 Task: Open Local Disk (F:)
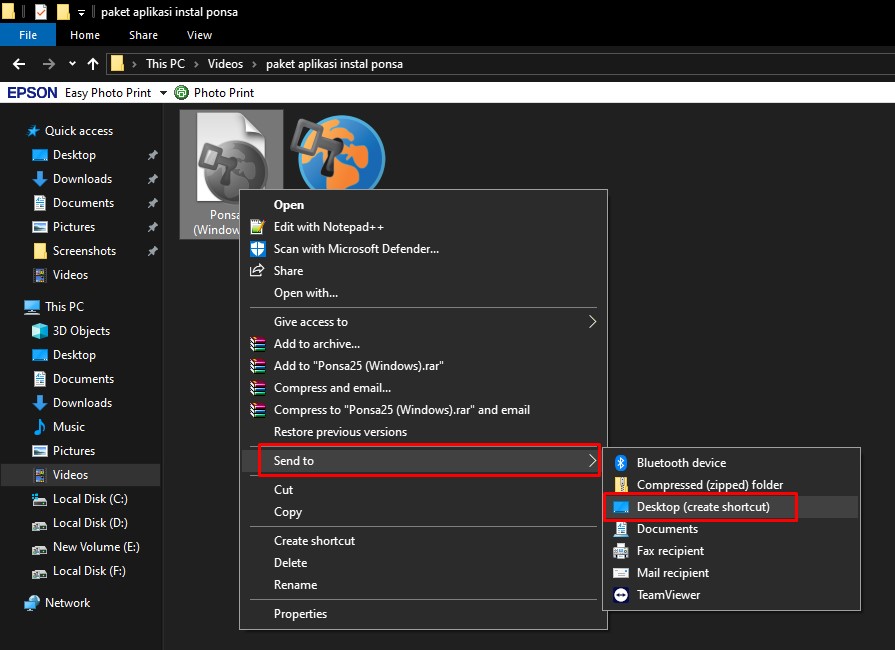[89, 570]
